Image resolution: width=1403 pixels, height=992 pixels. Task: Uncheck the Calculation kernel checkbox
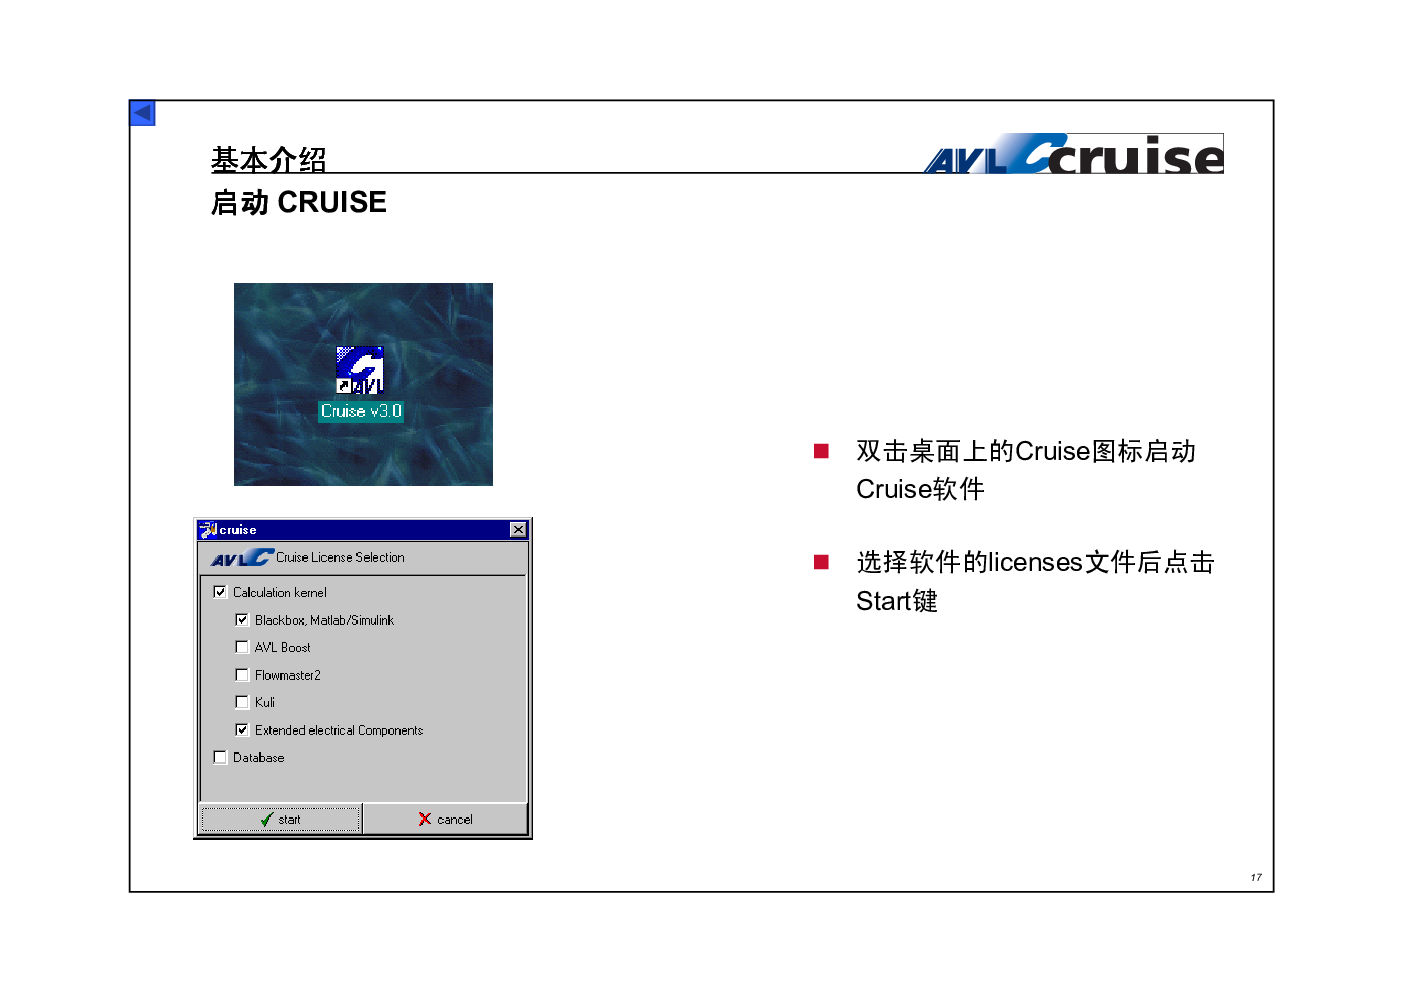[x=220, y=592]
